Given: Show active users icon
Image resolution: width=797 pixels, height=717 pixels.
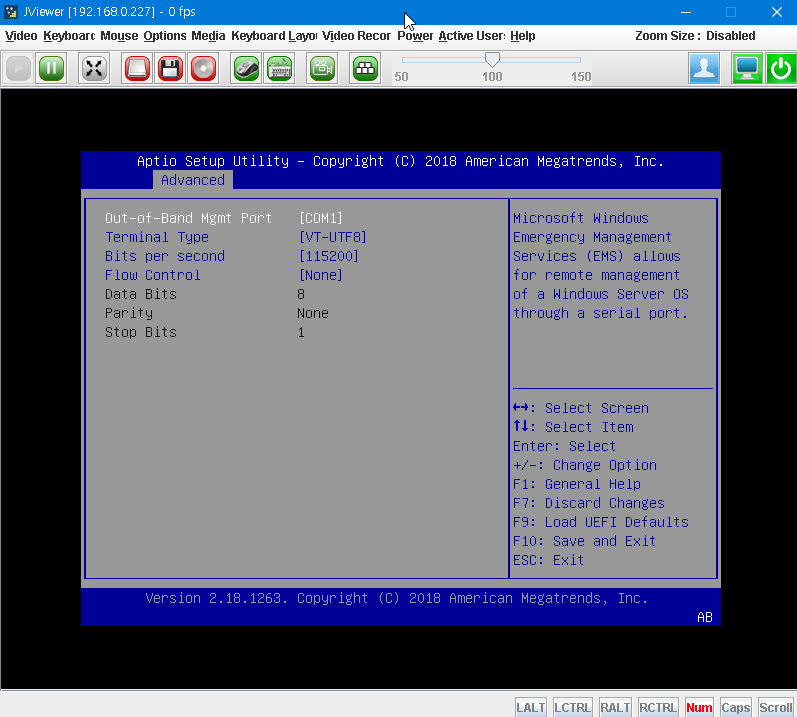Looking at the screenshot, I should (x=704, y=68).
